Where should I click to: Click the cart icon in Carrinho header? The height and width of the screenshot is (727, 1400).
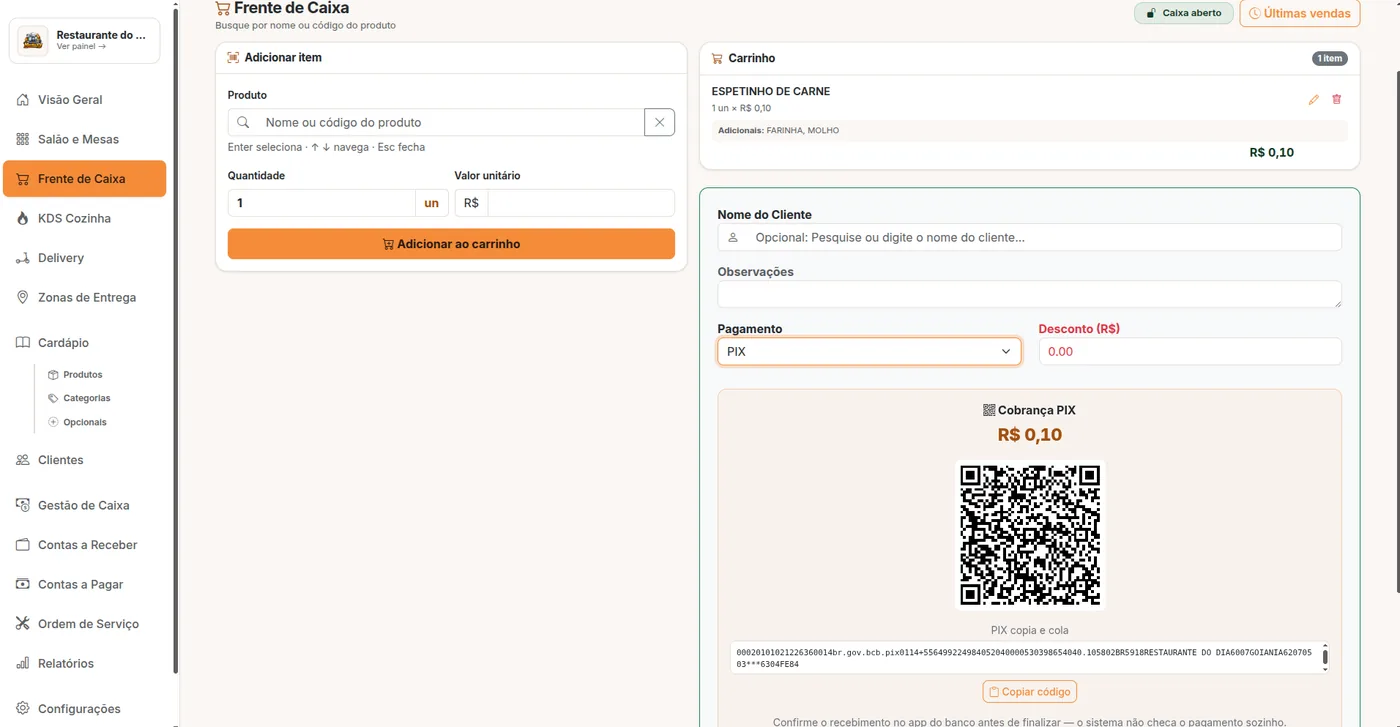[717, 58]
